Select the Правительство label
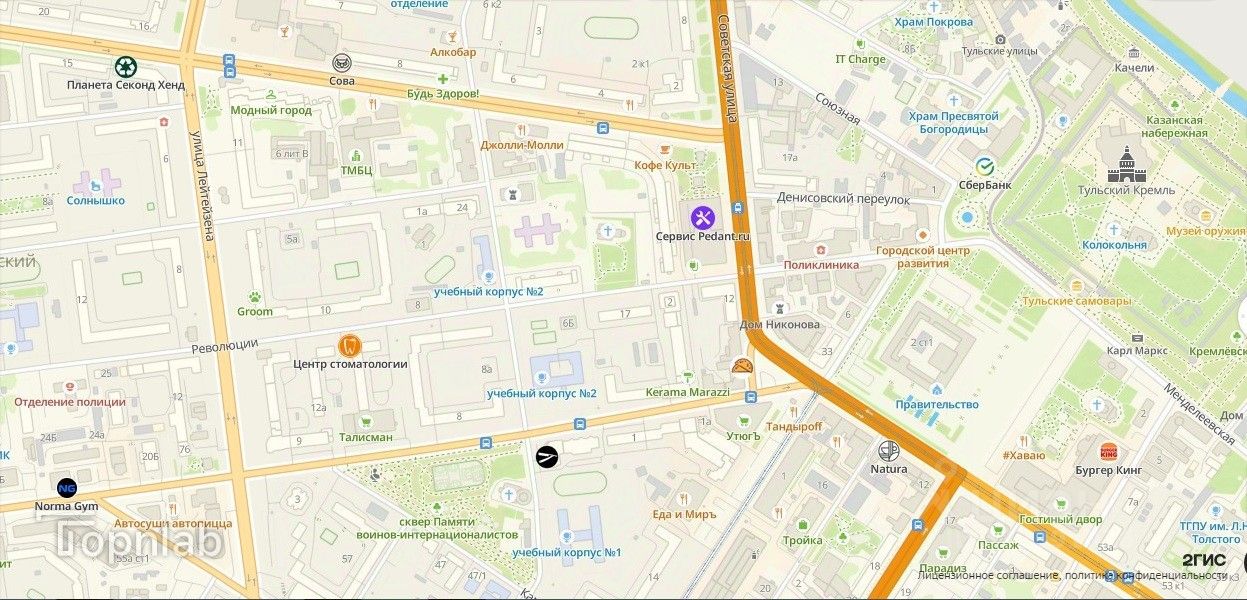1247x600 pixels. tap(937, 404)
